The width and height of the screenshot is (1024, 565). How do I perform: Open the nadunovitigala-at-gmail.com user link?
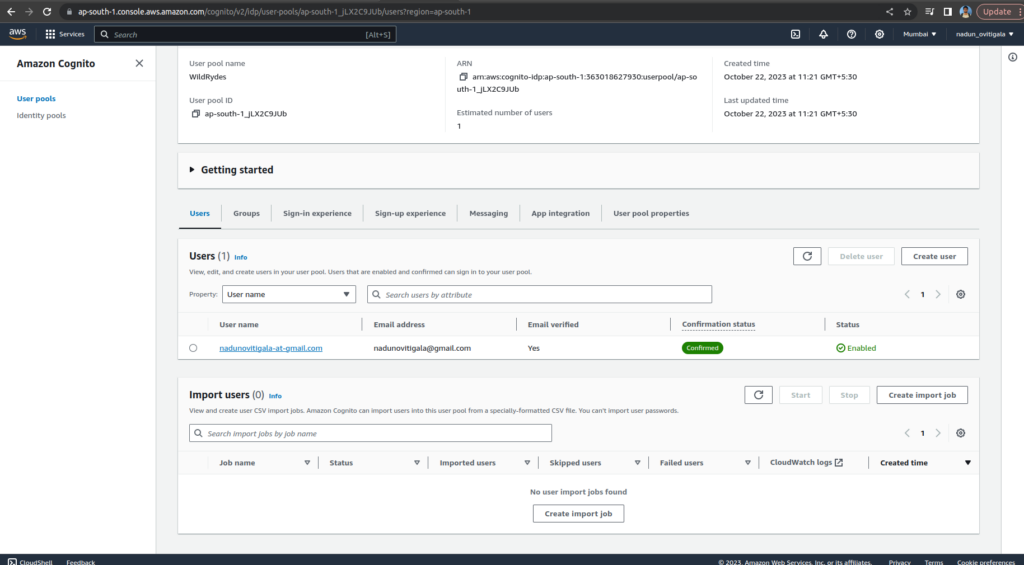270,348
